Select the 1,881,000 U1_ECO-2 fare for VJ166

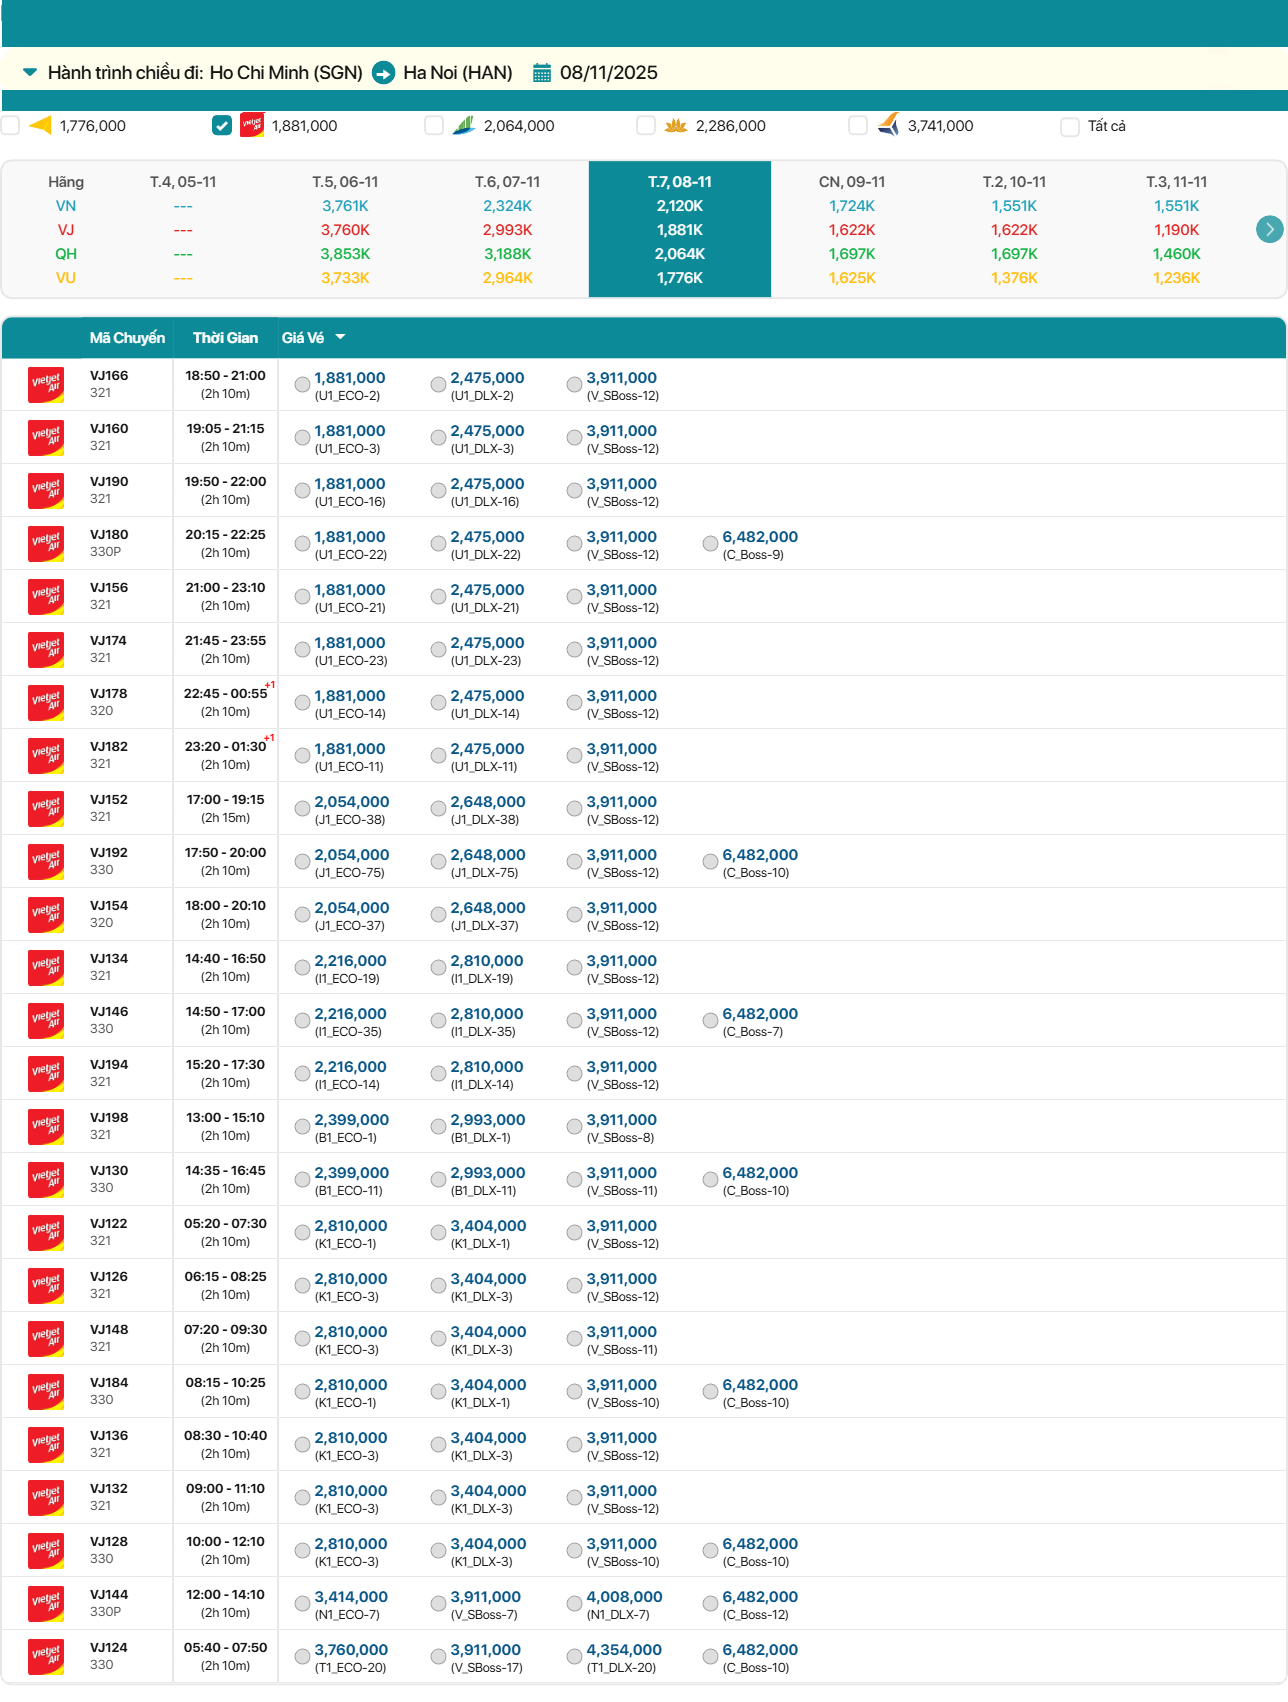click(302, 384)
